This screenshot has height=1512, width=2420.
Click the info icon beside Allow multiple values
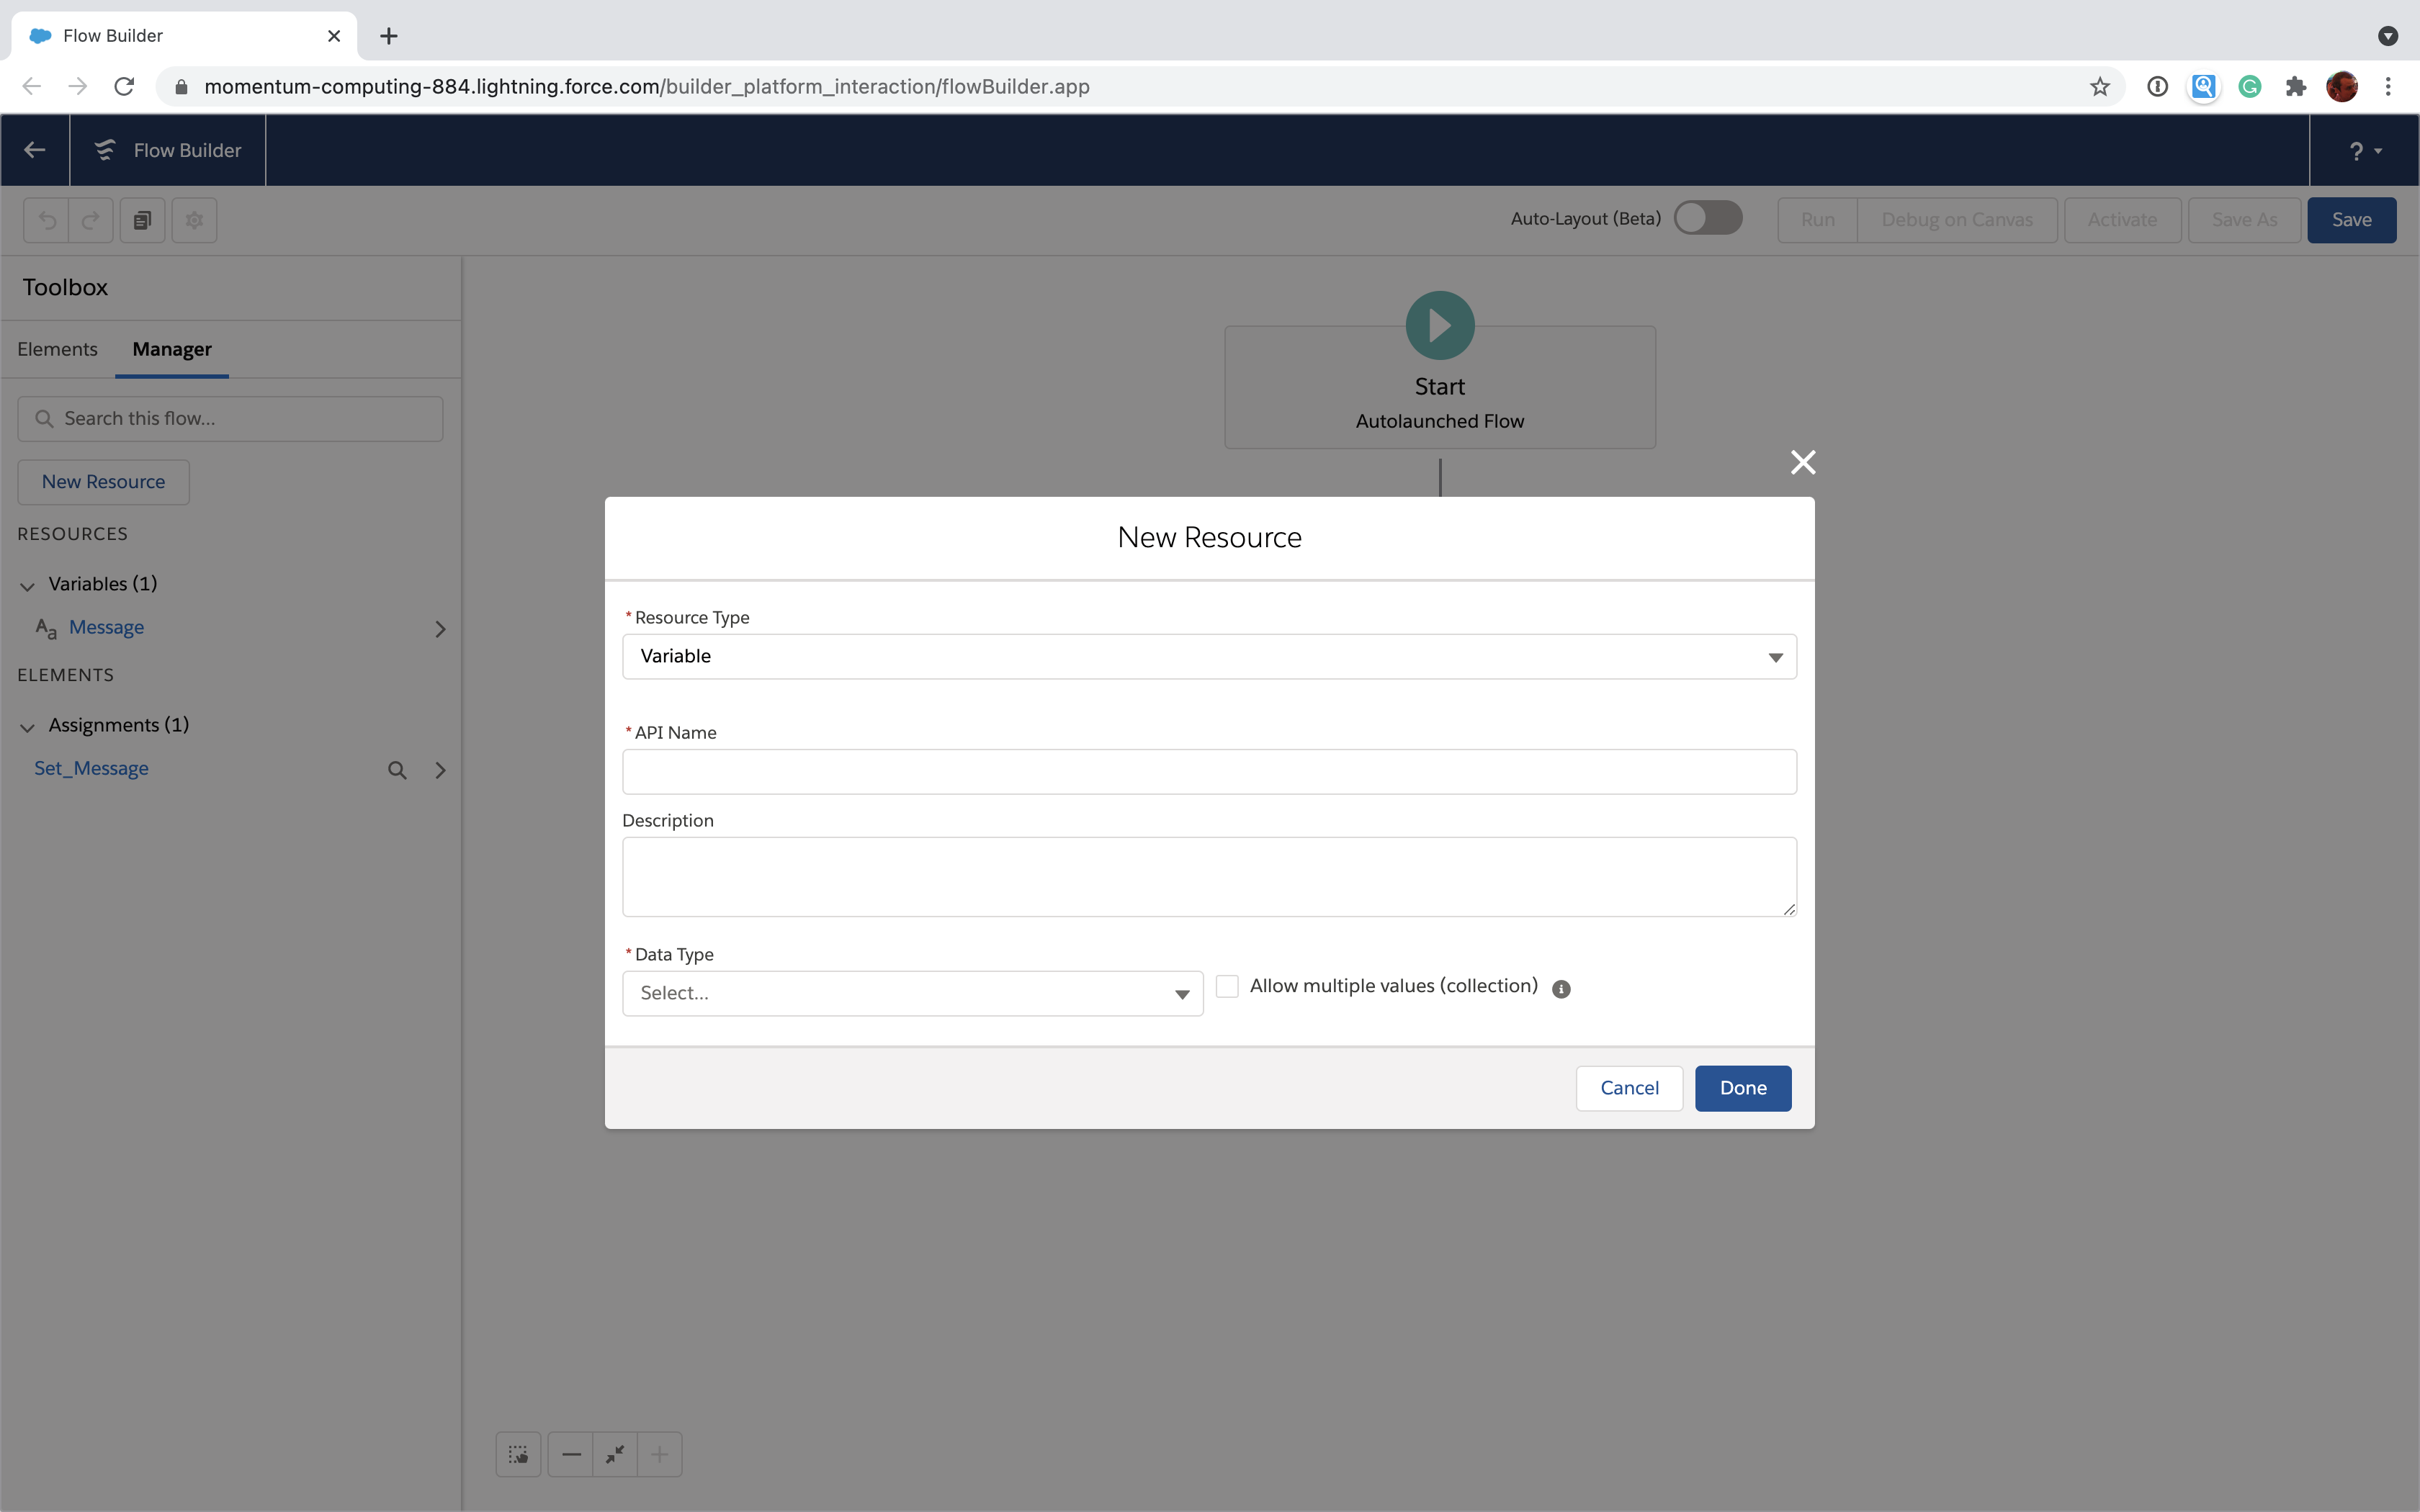1560,989
